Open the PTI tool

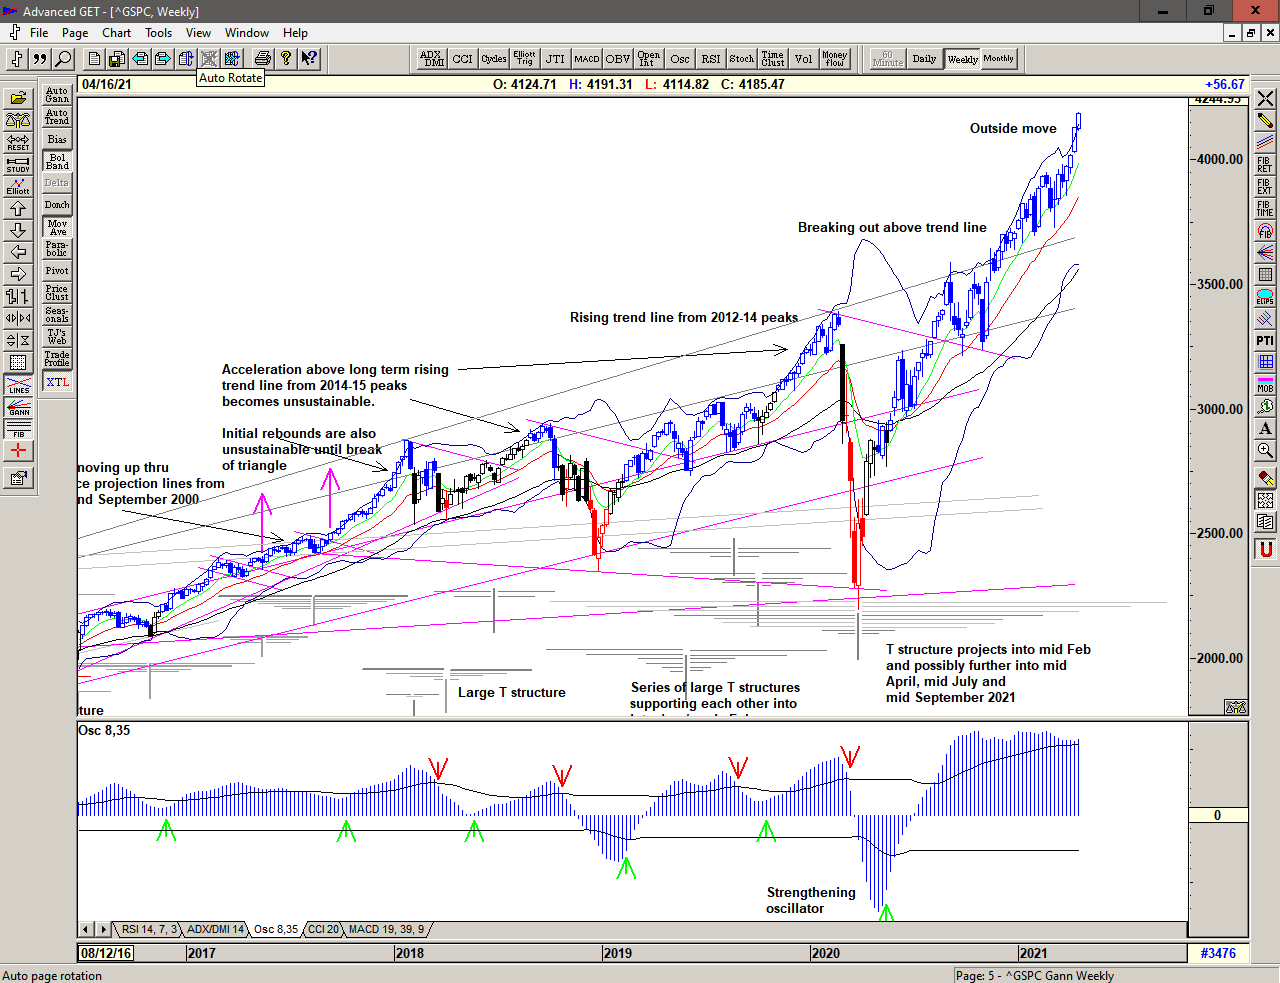[x=1265, y=340]
